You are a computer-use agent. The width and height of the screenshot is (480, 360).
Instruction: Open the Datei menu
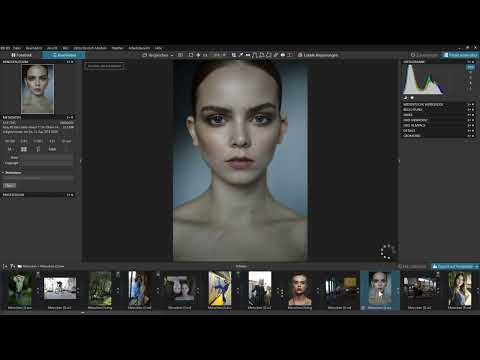tap(17, 48)
